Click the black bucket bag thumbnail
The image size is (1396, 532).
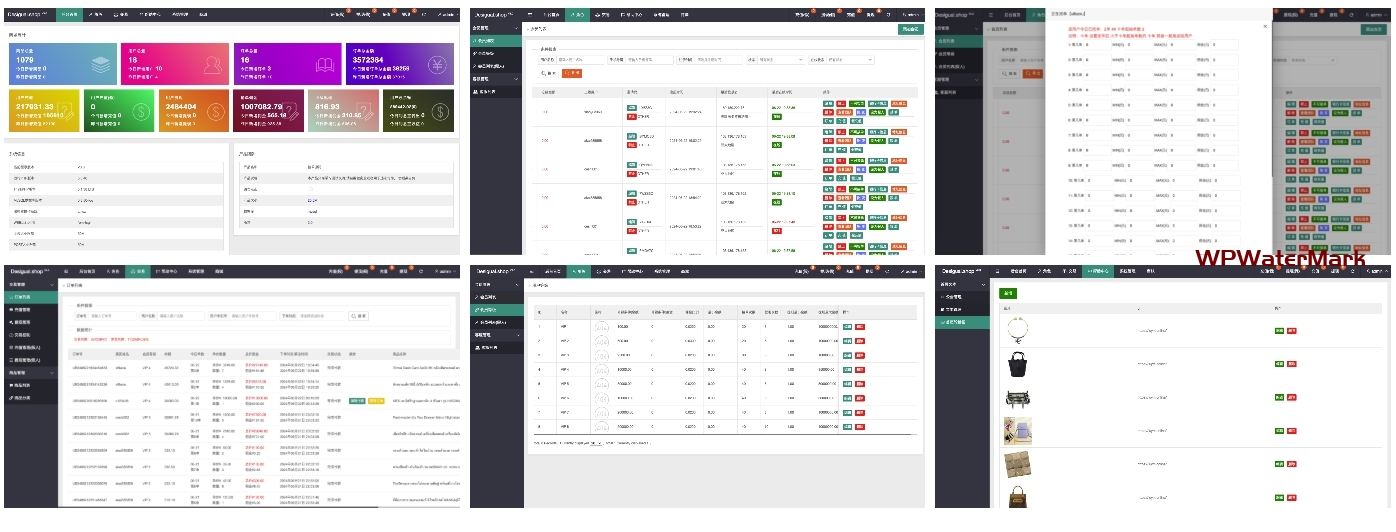(x=1017, y=363)
